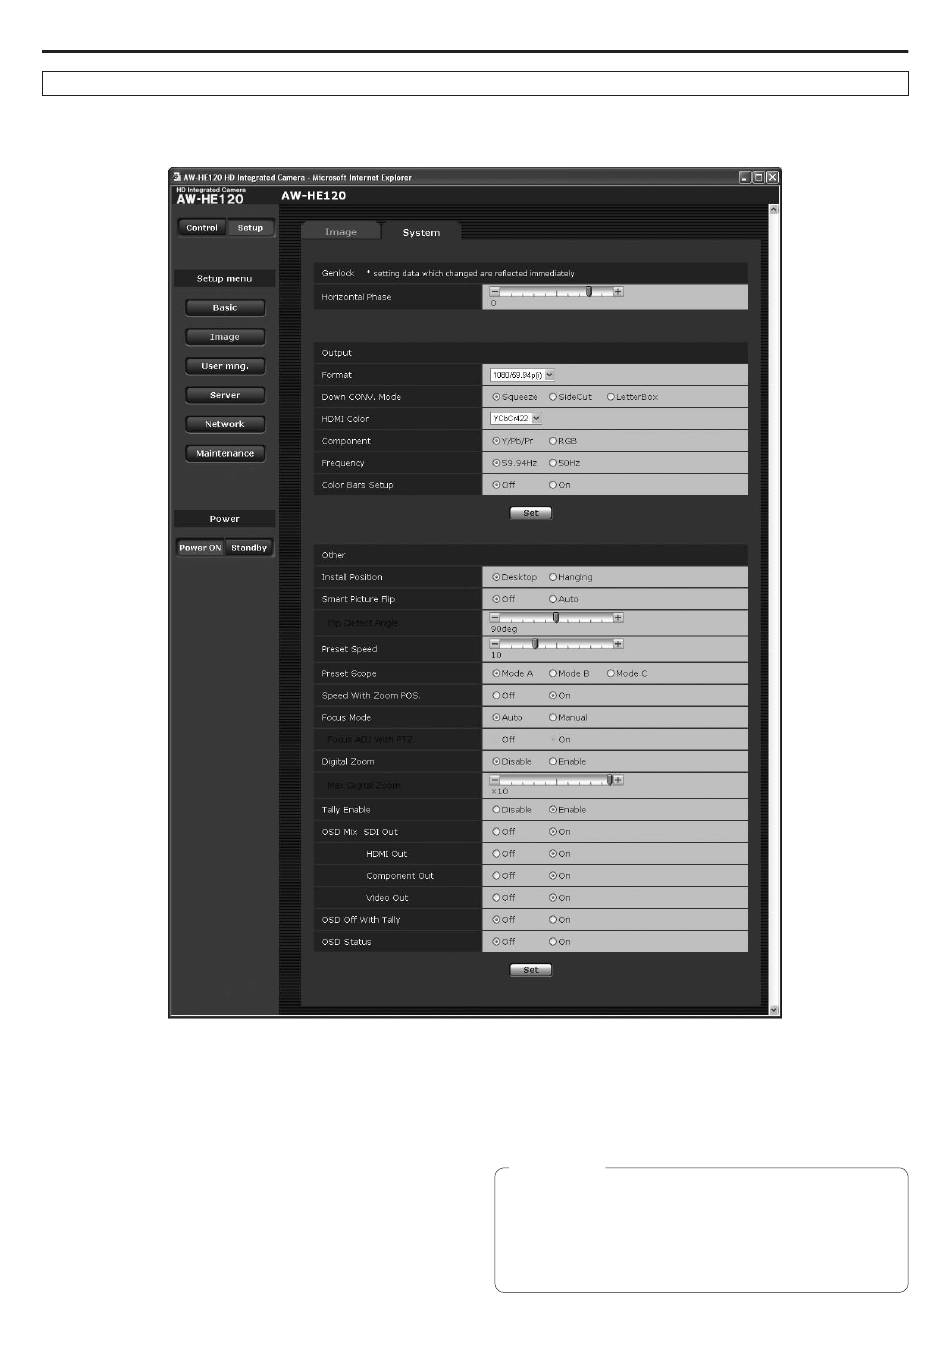This screenshot has width=950, height=1369.
Task: Turn Off Speed With Zoom POS.
Action: (496, 696)
